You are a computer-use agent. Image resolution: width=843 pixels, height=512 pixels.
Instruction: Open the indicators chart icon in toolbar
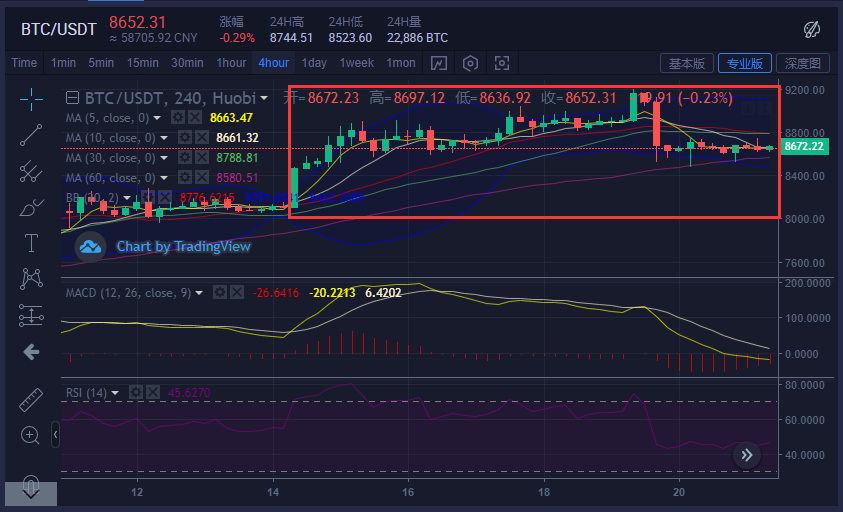(x=439, y=63)
